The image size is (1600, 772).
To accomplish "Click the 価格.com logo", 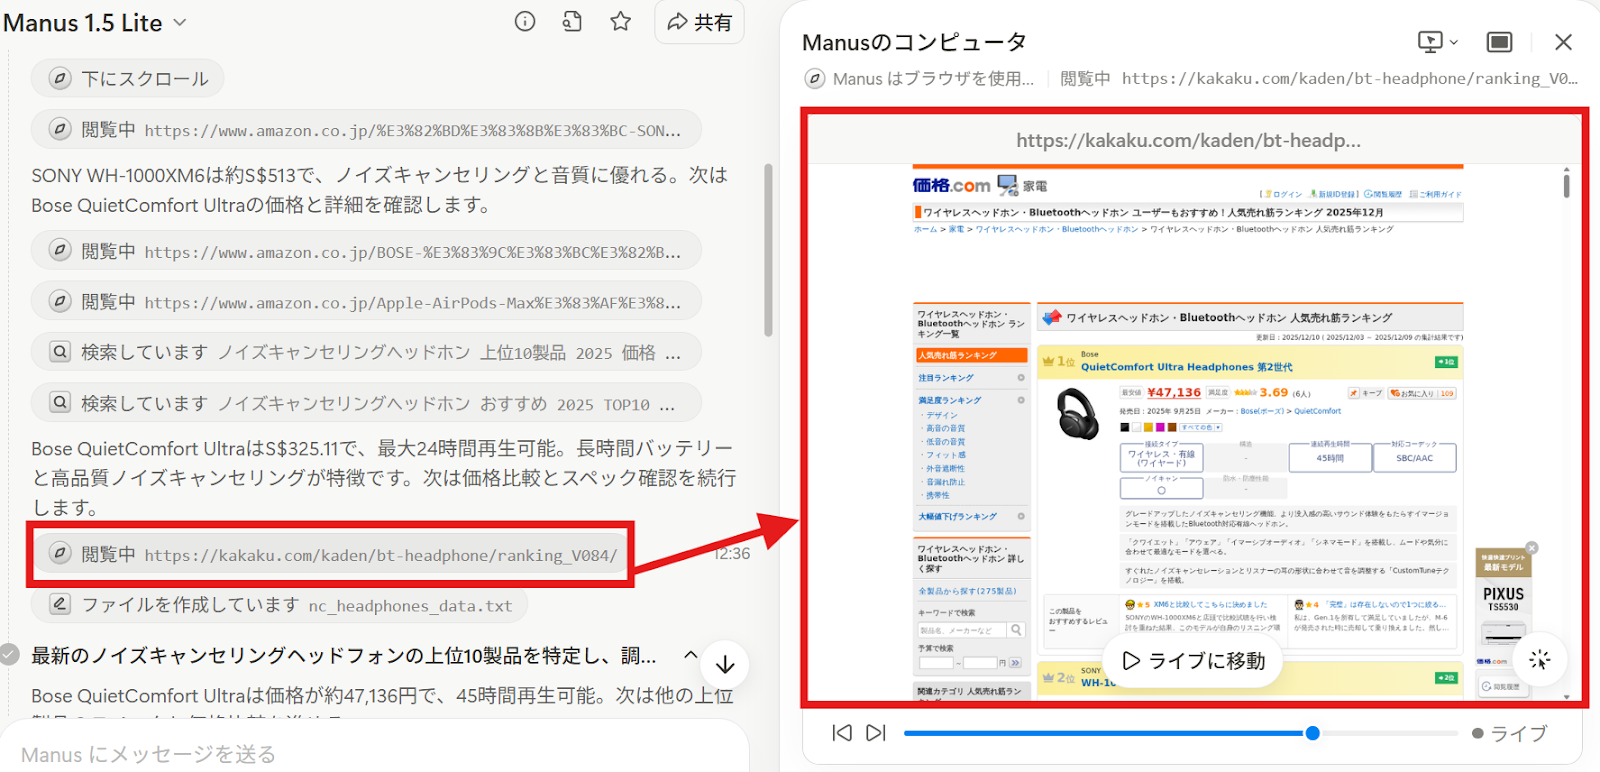I will point(951,185).
